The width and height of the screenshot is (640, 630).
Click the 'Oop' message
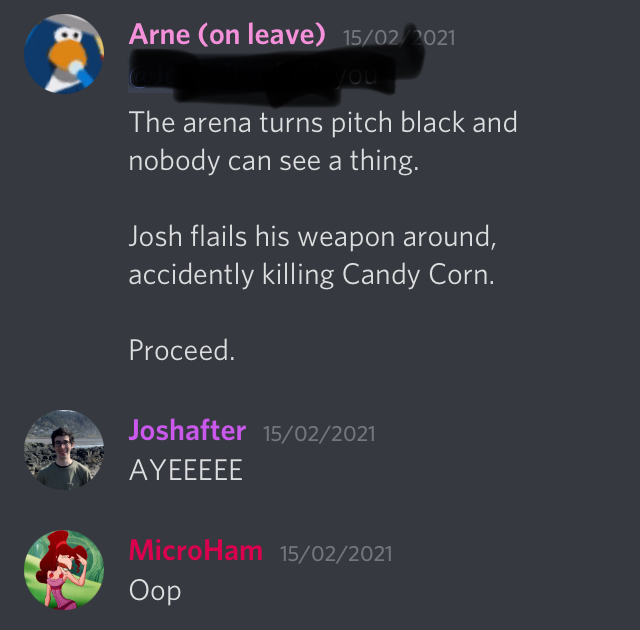[x=155, y=592]
